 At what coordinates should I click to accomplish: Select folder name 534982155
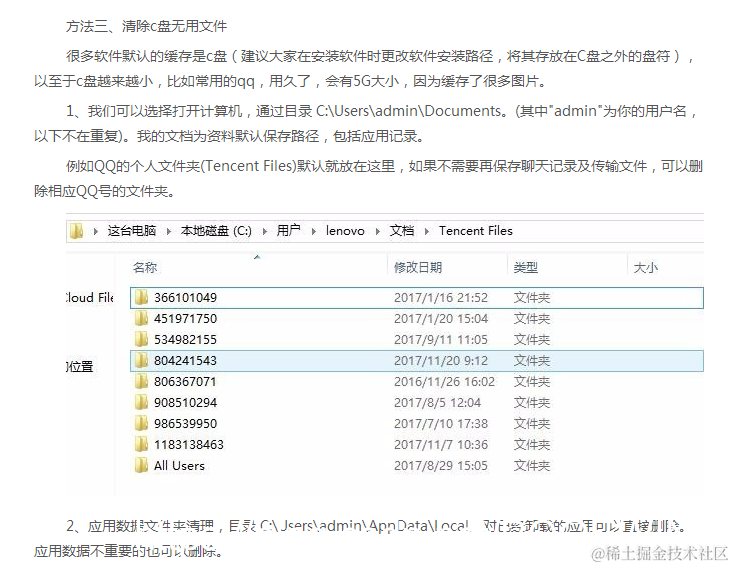point(185,340)
